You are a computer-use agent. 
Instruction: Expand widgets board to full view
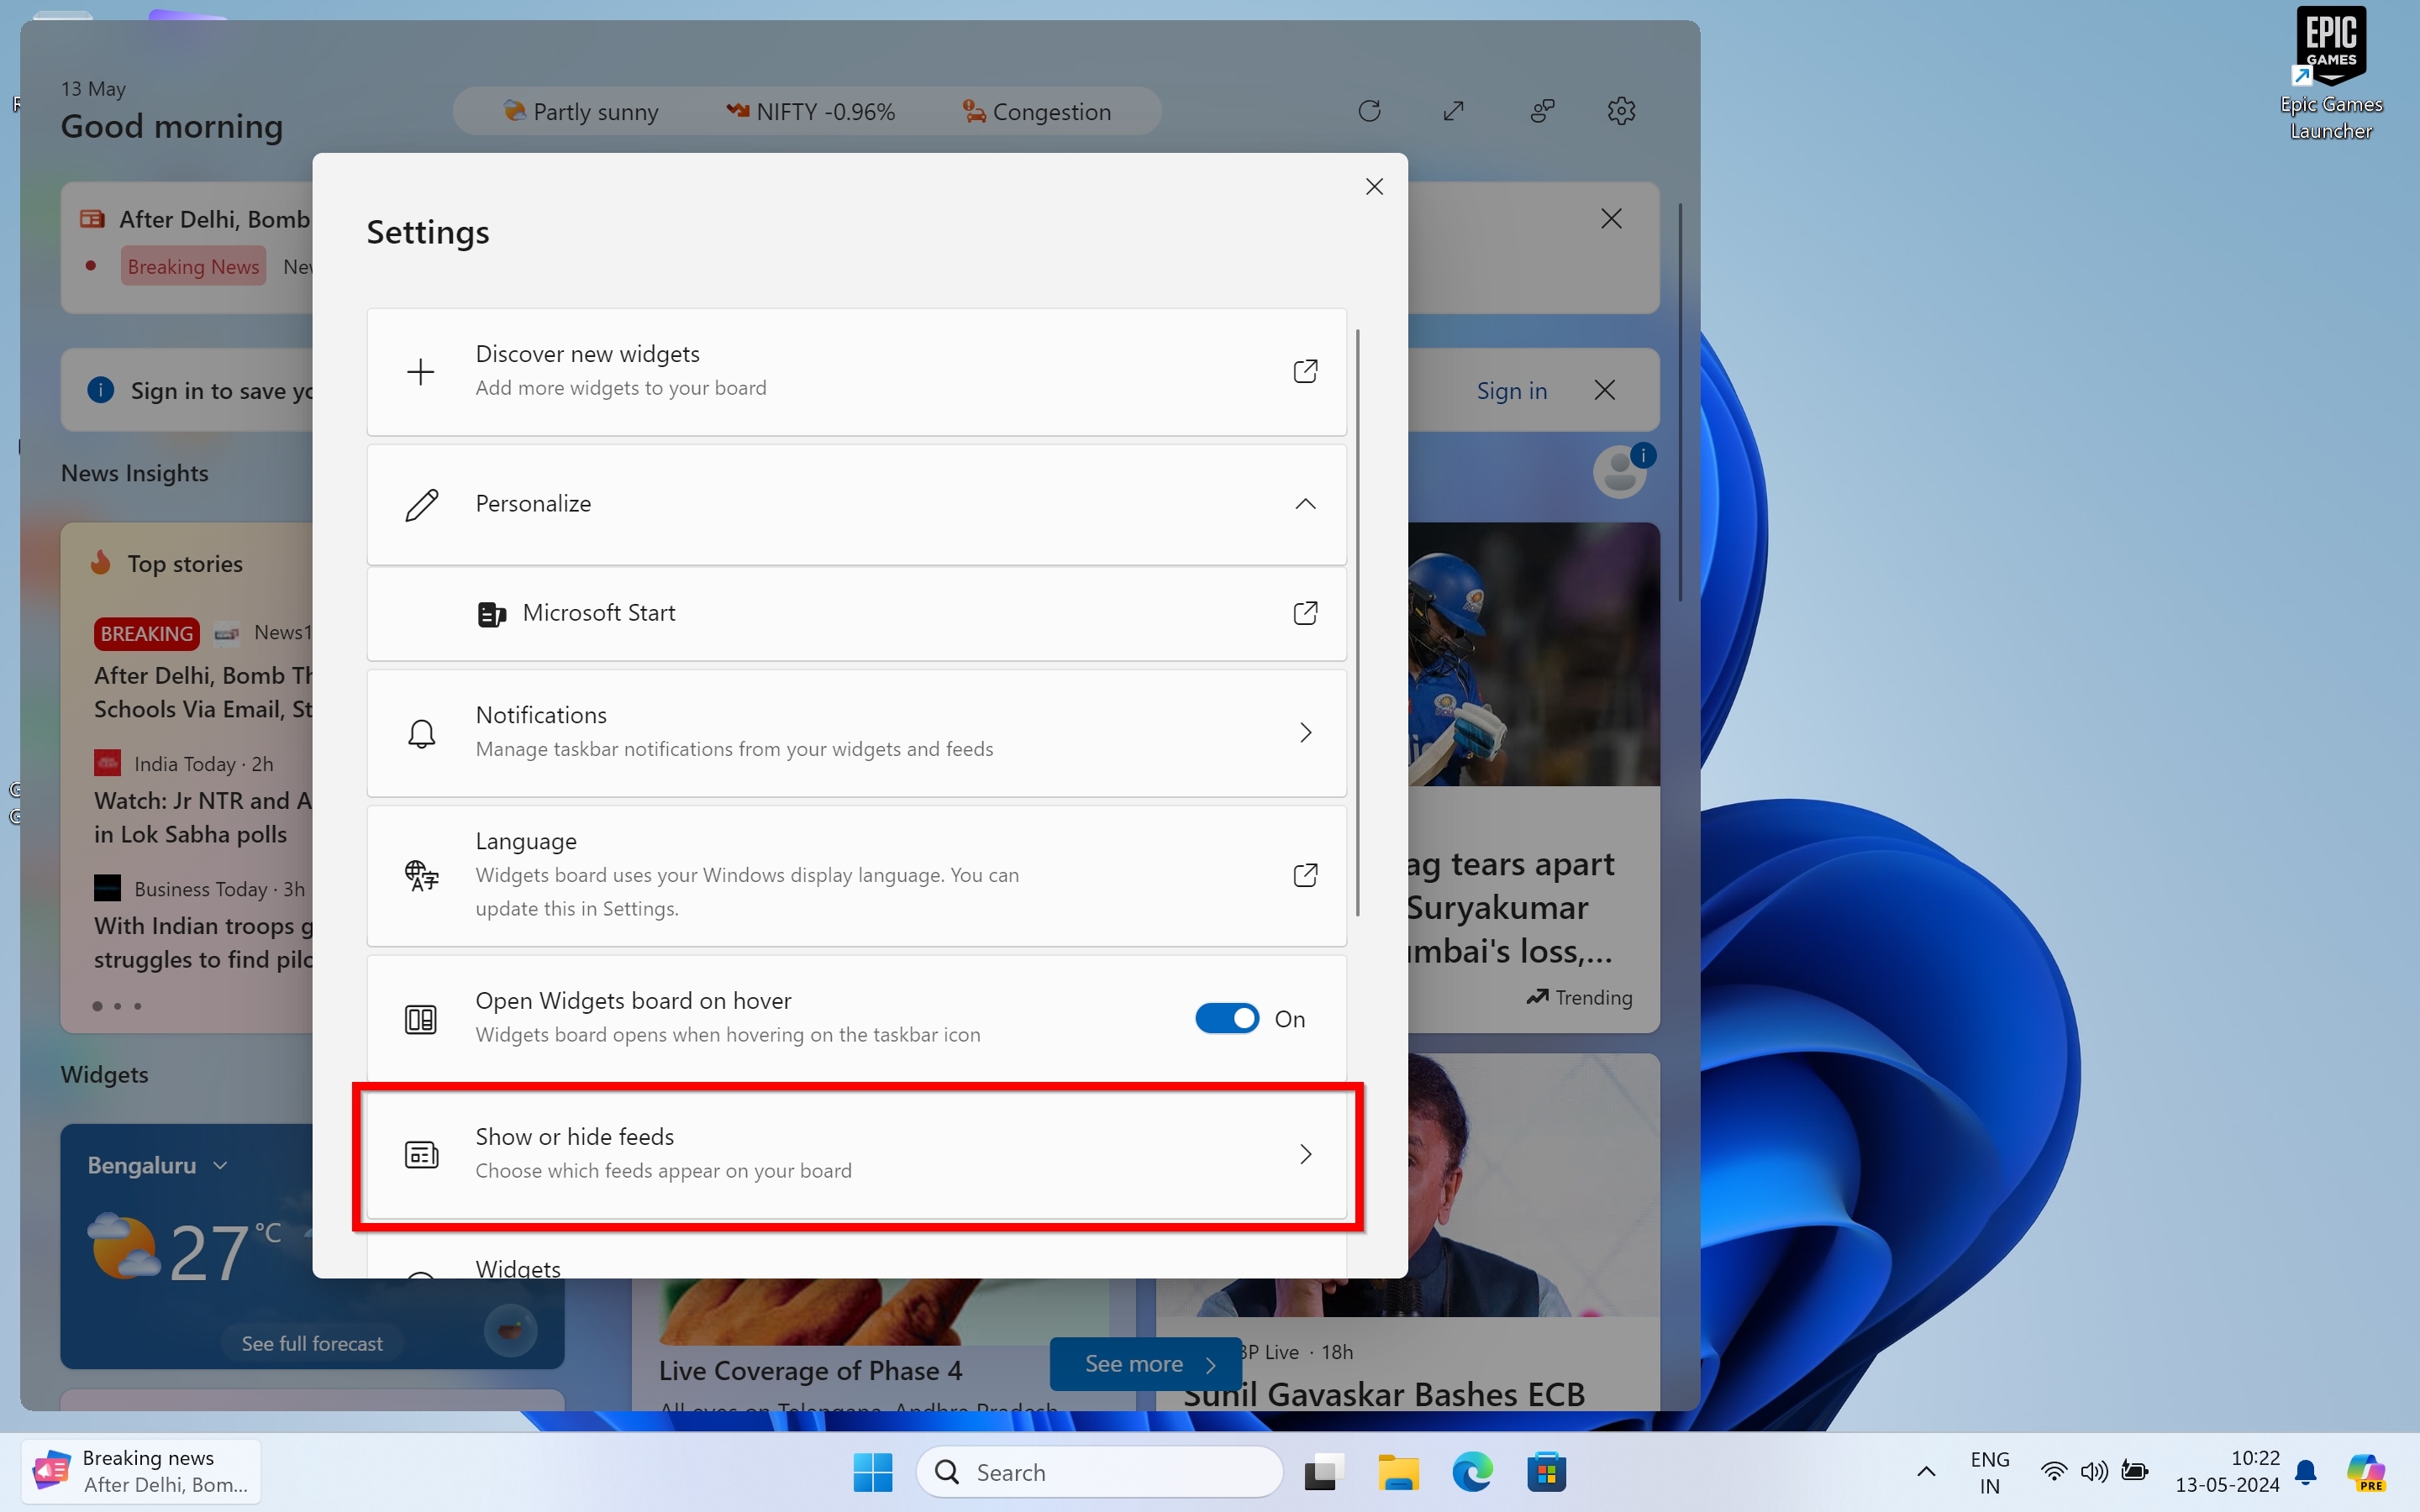(1453, 111)
